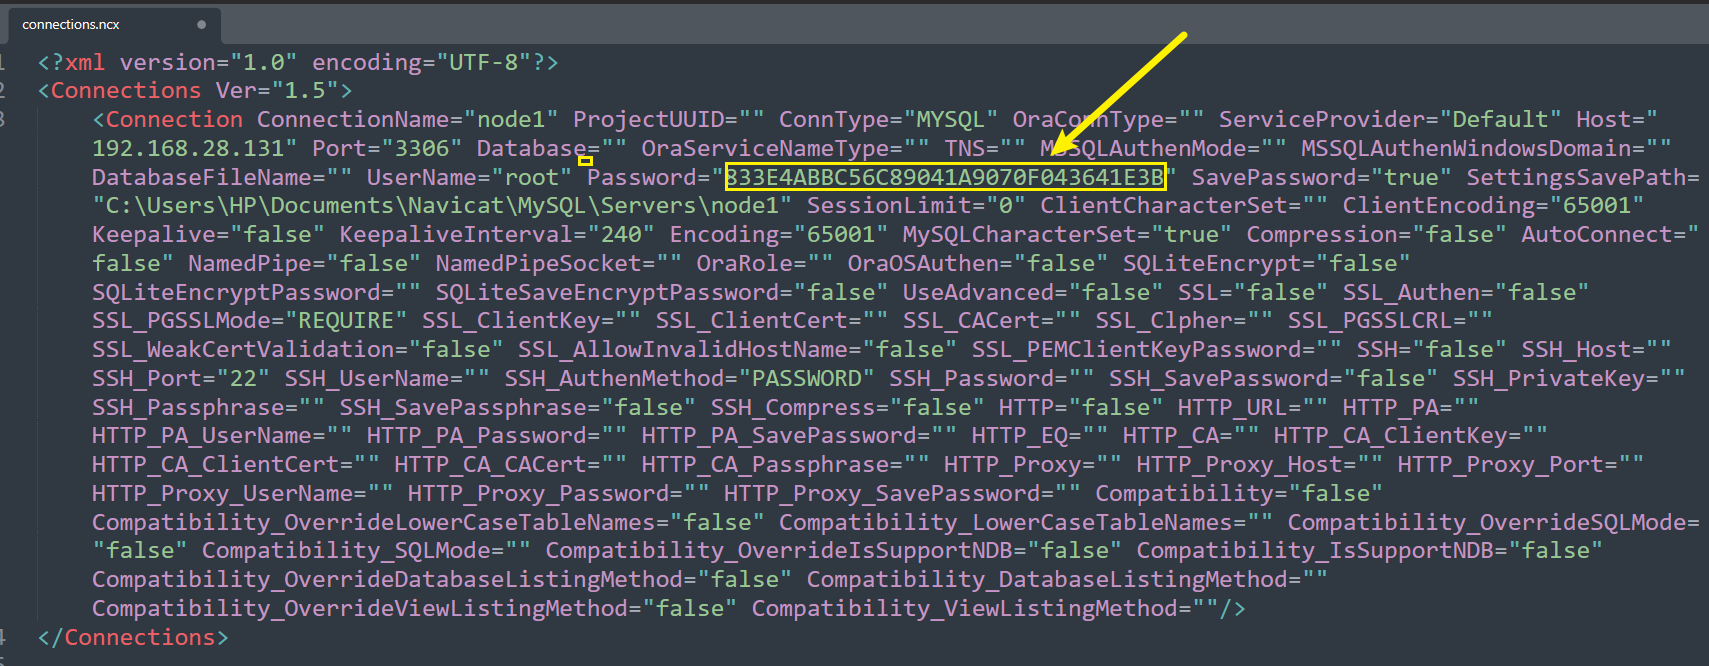The image size is (1709, 666).
Task: Click the MySQLCharacterSet attribute name
Action: pyautogui.click(x=1019, y=234)
